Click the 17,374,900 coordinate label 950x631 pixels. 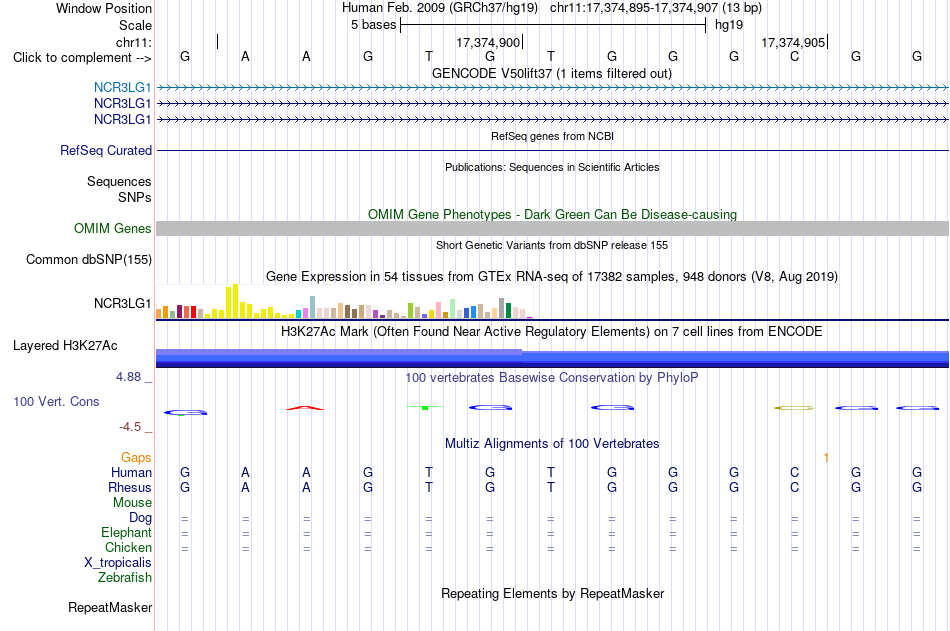coord(488,42)
